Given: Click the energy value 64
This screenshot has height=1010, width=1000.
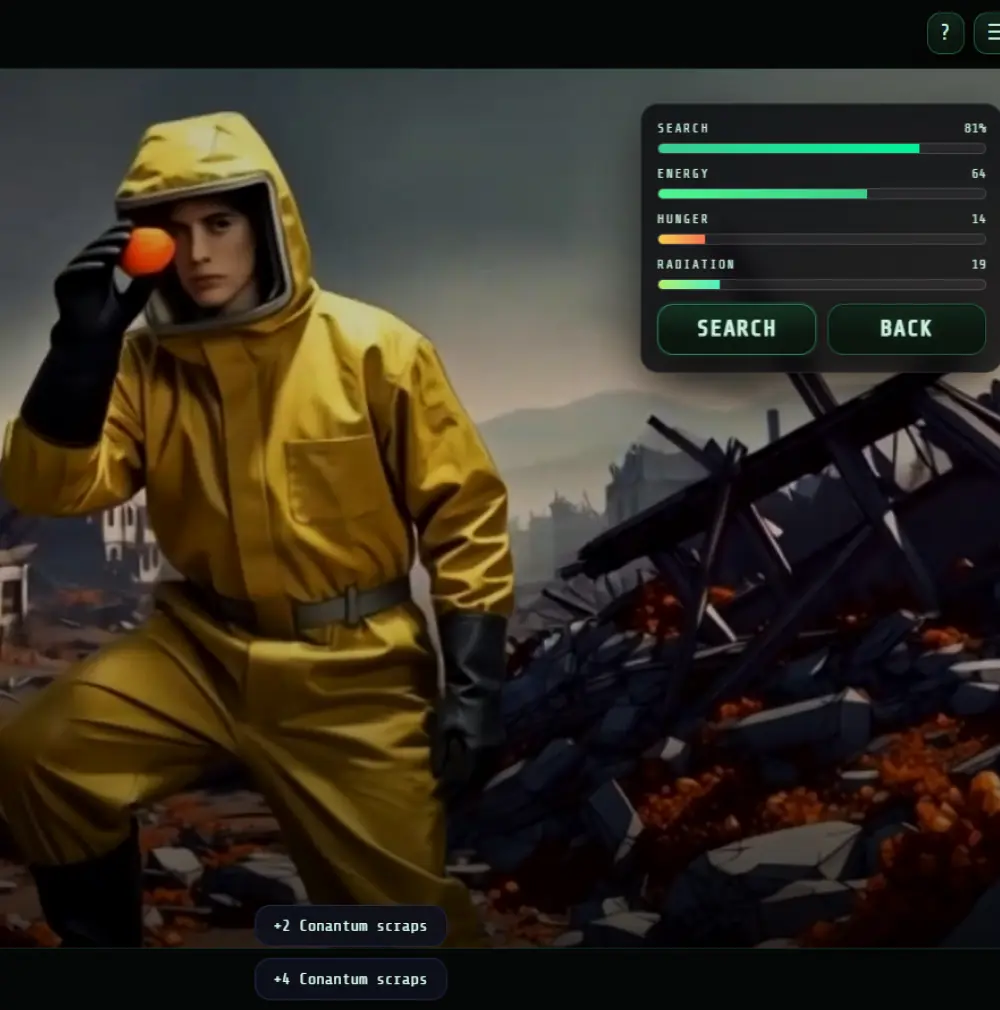Looking at the screenshot, I should point(978,174).
